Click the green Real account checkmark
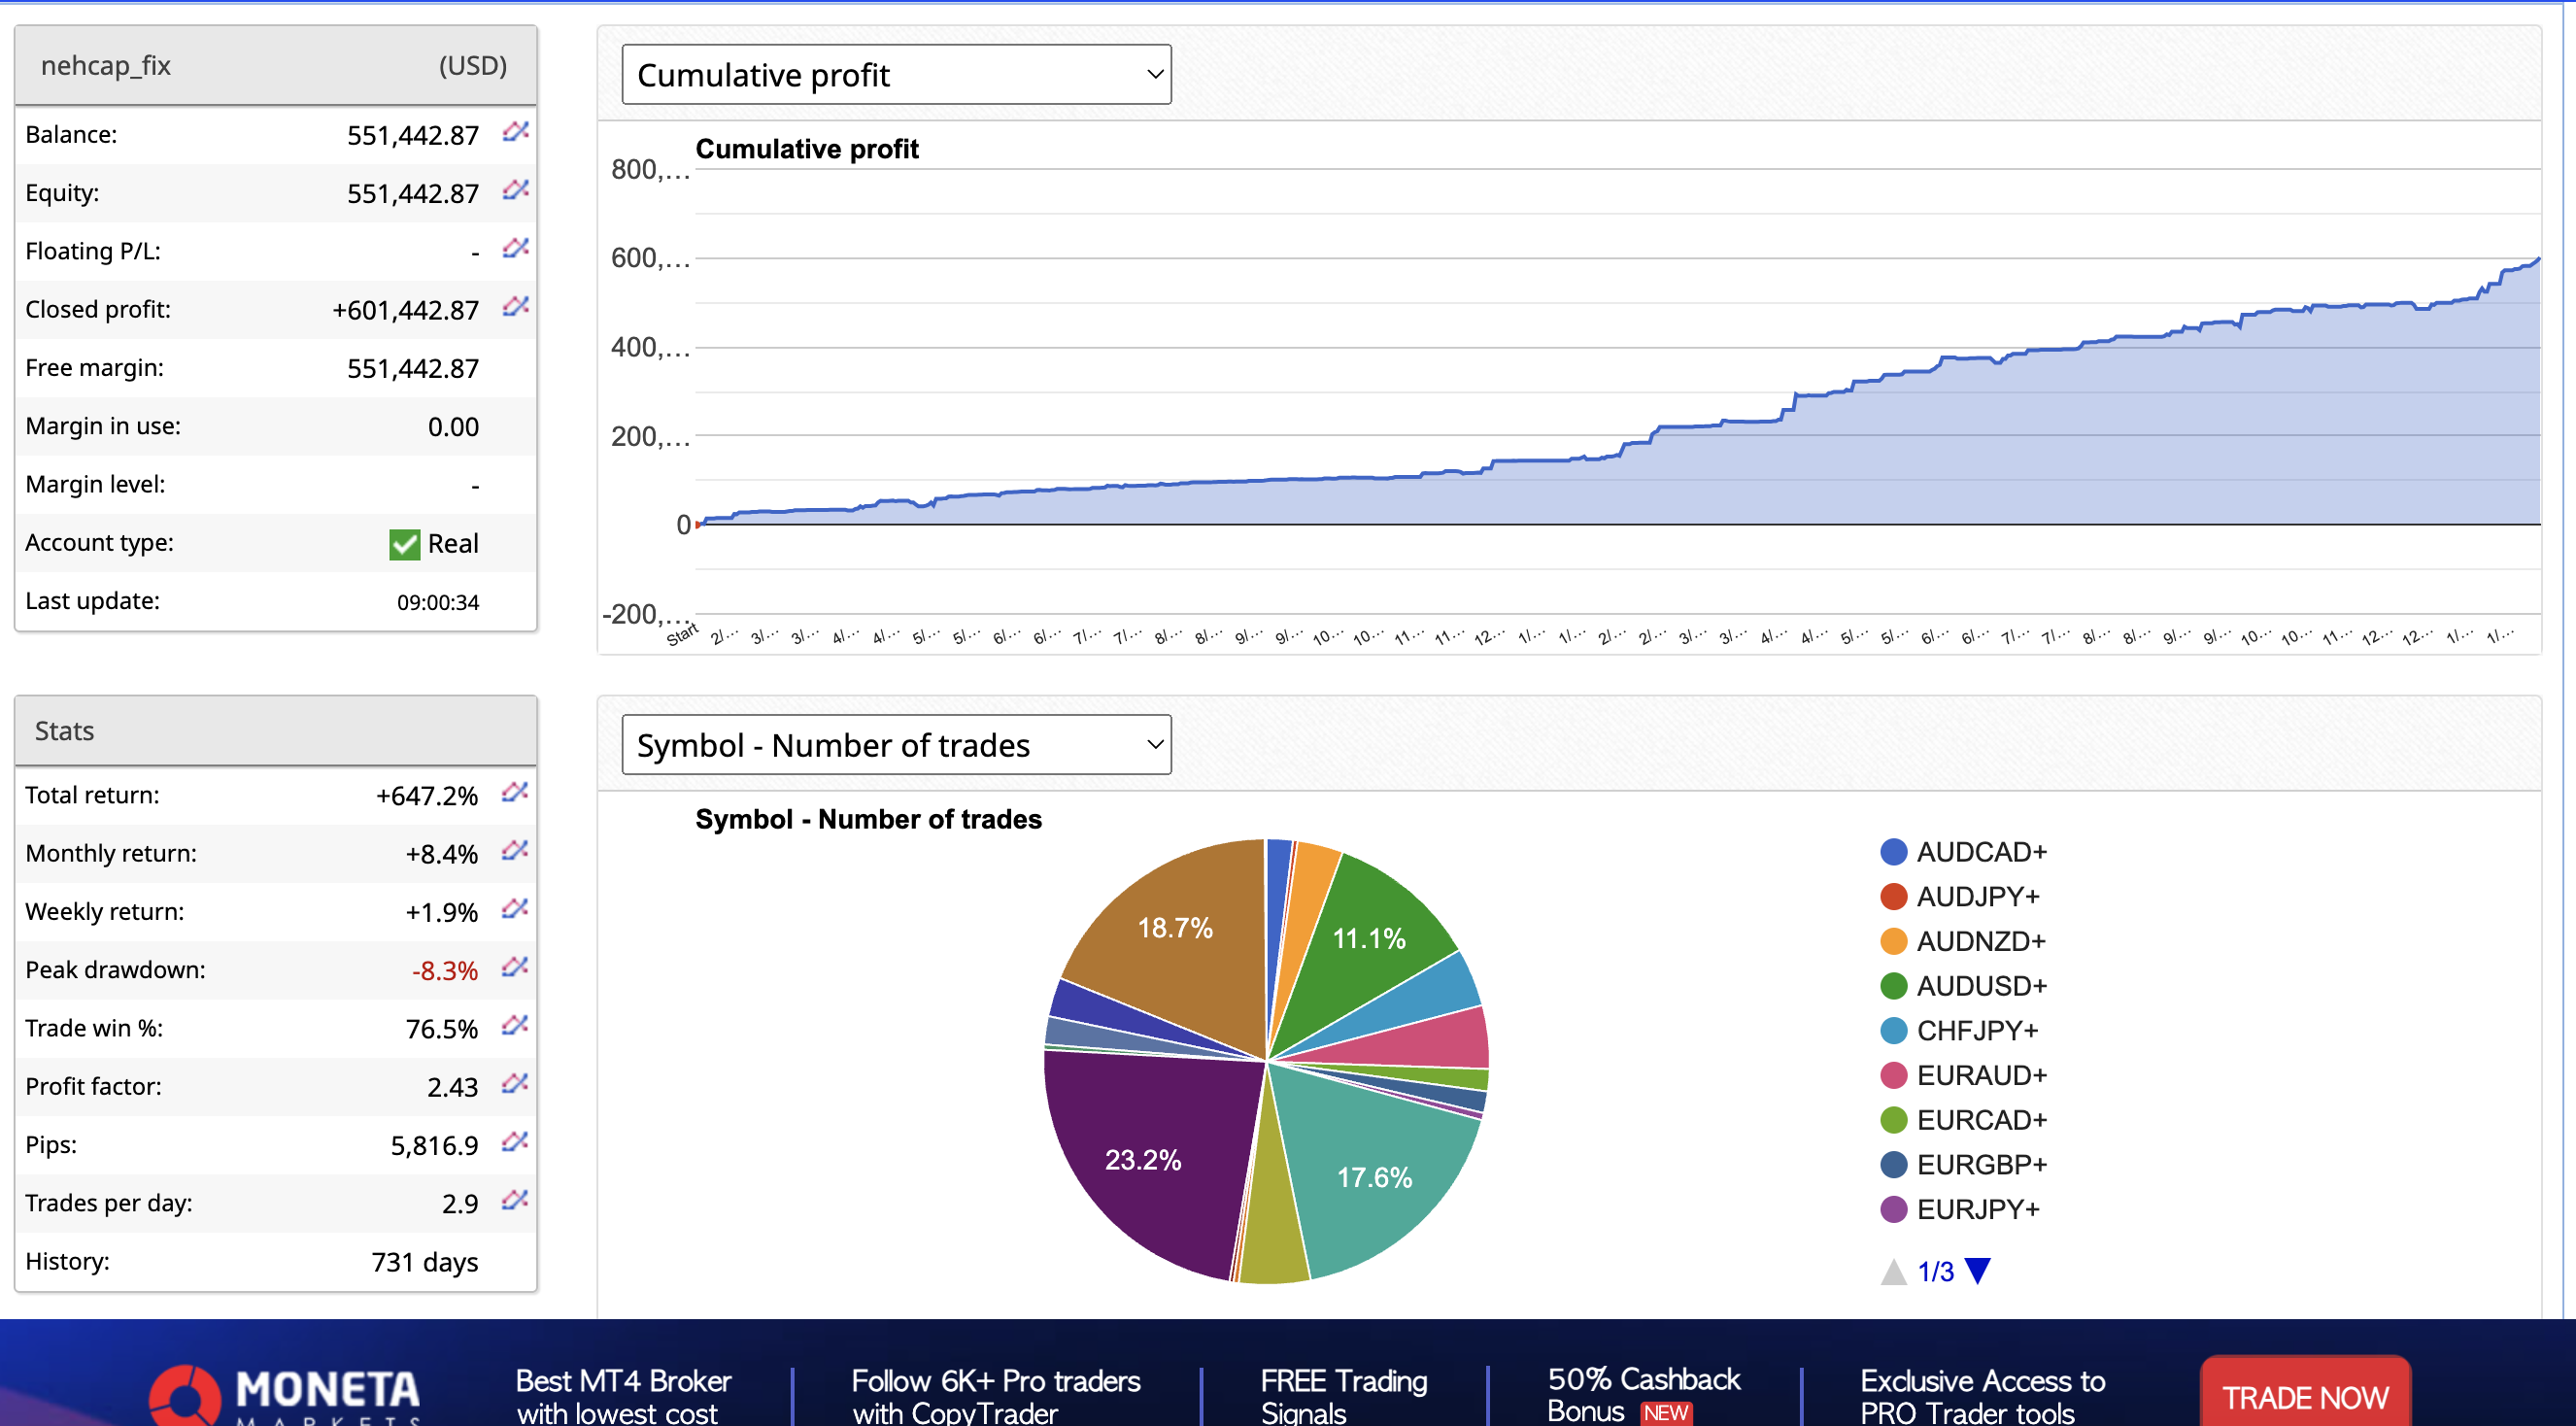The width and height of the screenshot is (2576, 1426). click(x=404, y=544)
